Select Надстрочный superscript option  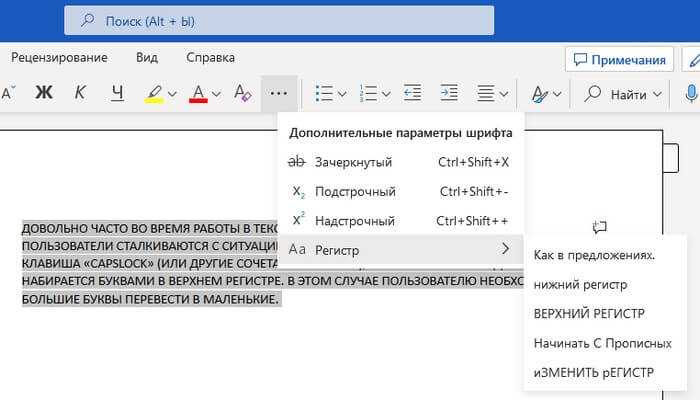[400, 221]
